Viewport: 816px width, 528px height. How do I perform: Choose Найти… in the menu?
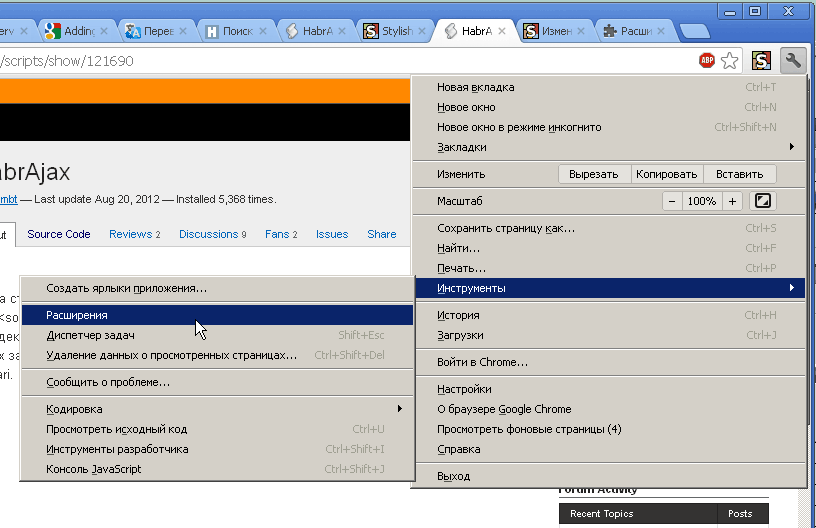click(609, 248)
